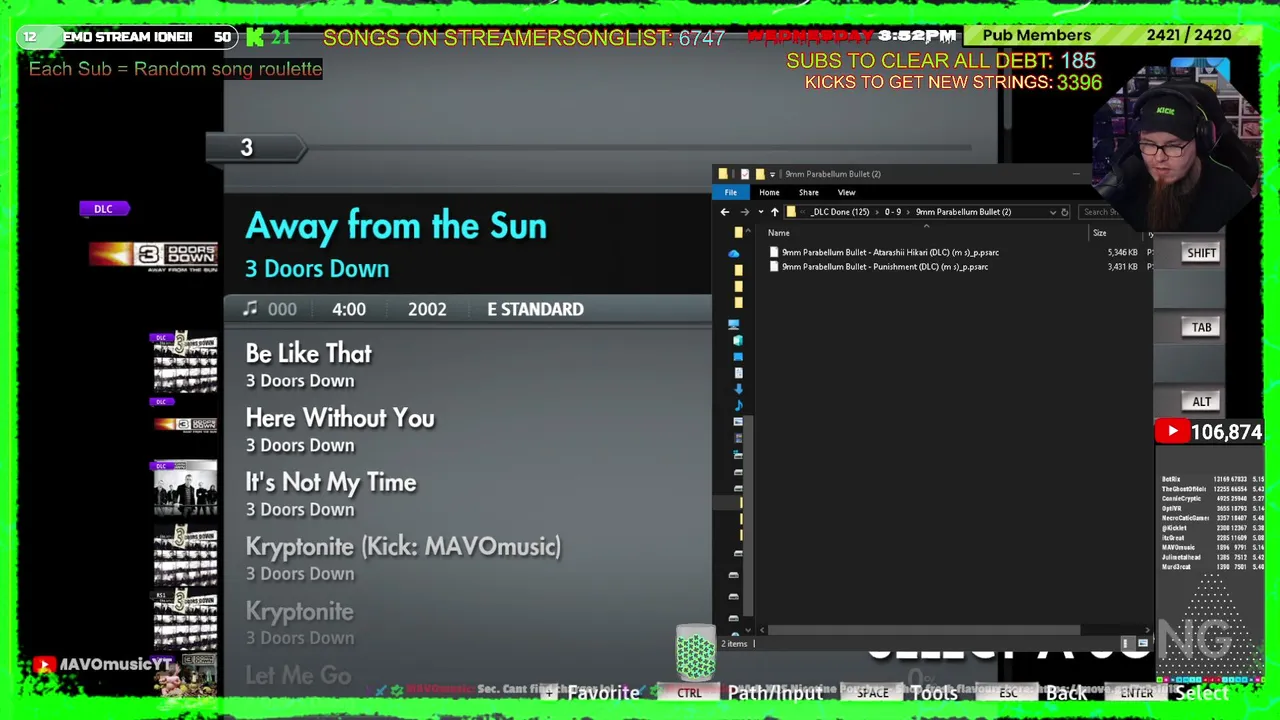
Task: Open Videos icon in navigation pane
Action: pos(738,436)
